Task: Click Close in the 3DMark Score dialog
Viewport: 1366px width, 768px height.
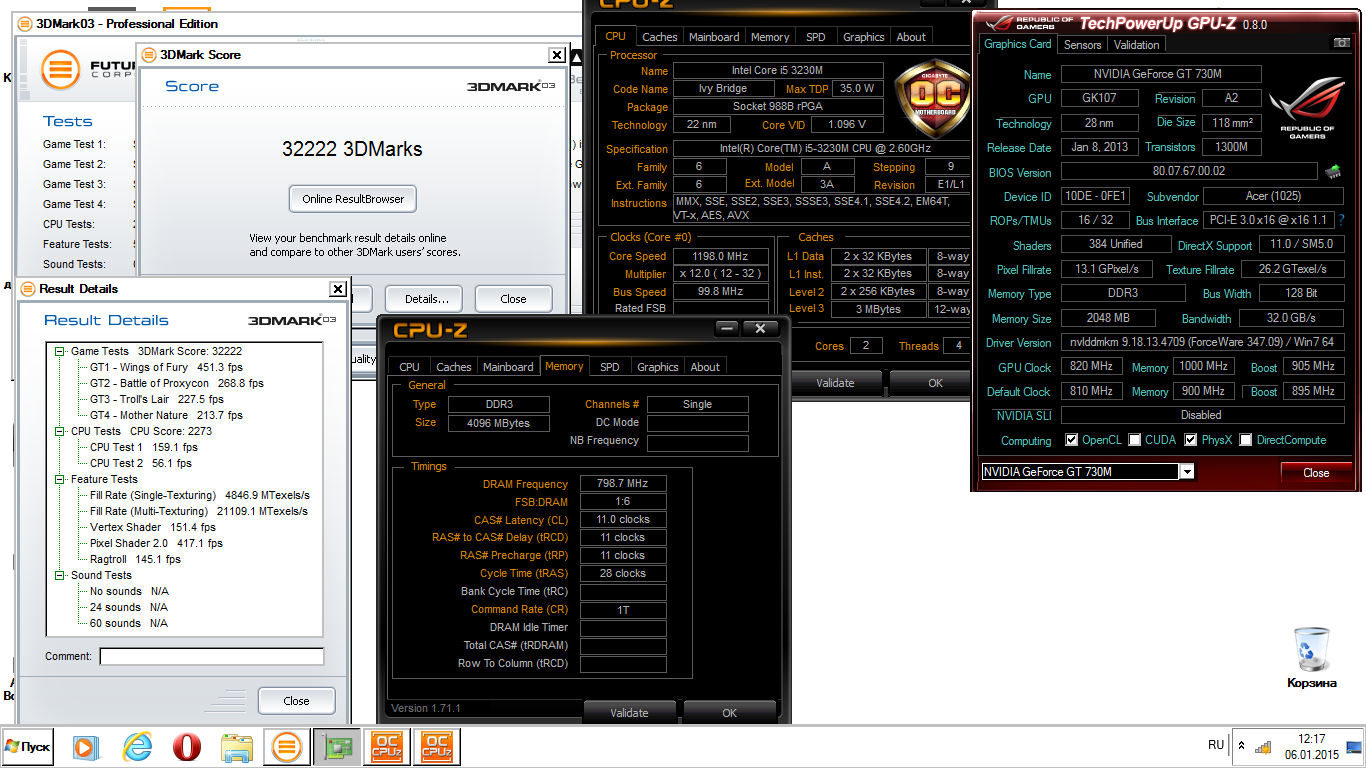Action: (513, 299)
